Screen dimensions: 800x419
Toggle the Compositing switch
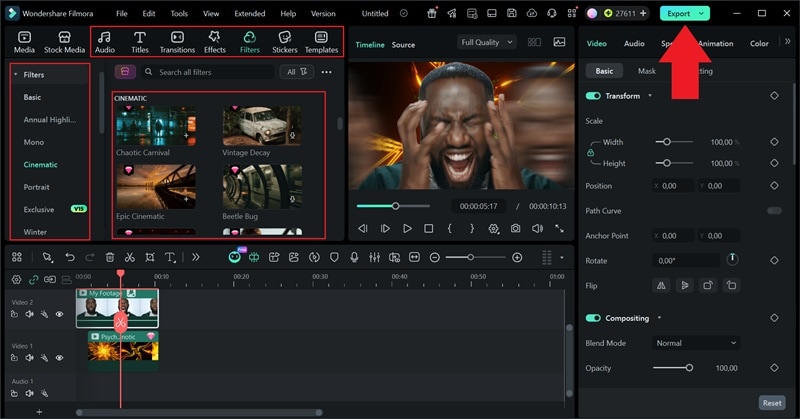pyautogui.click(x=593, y=318)
